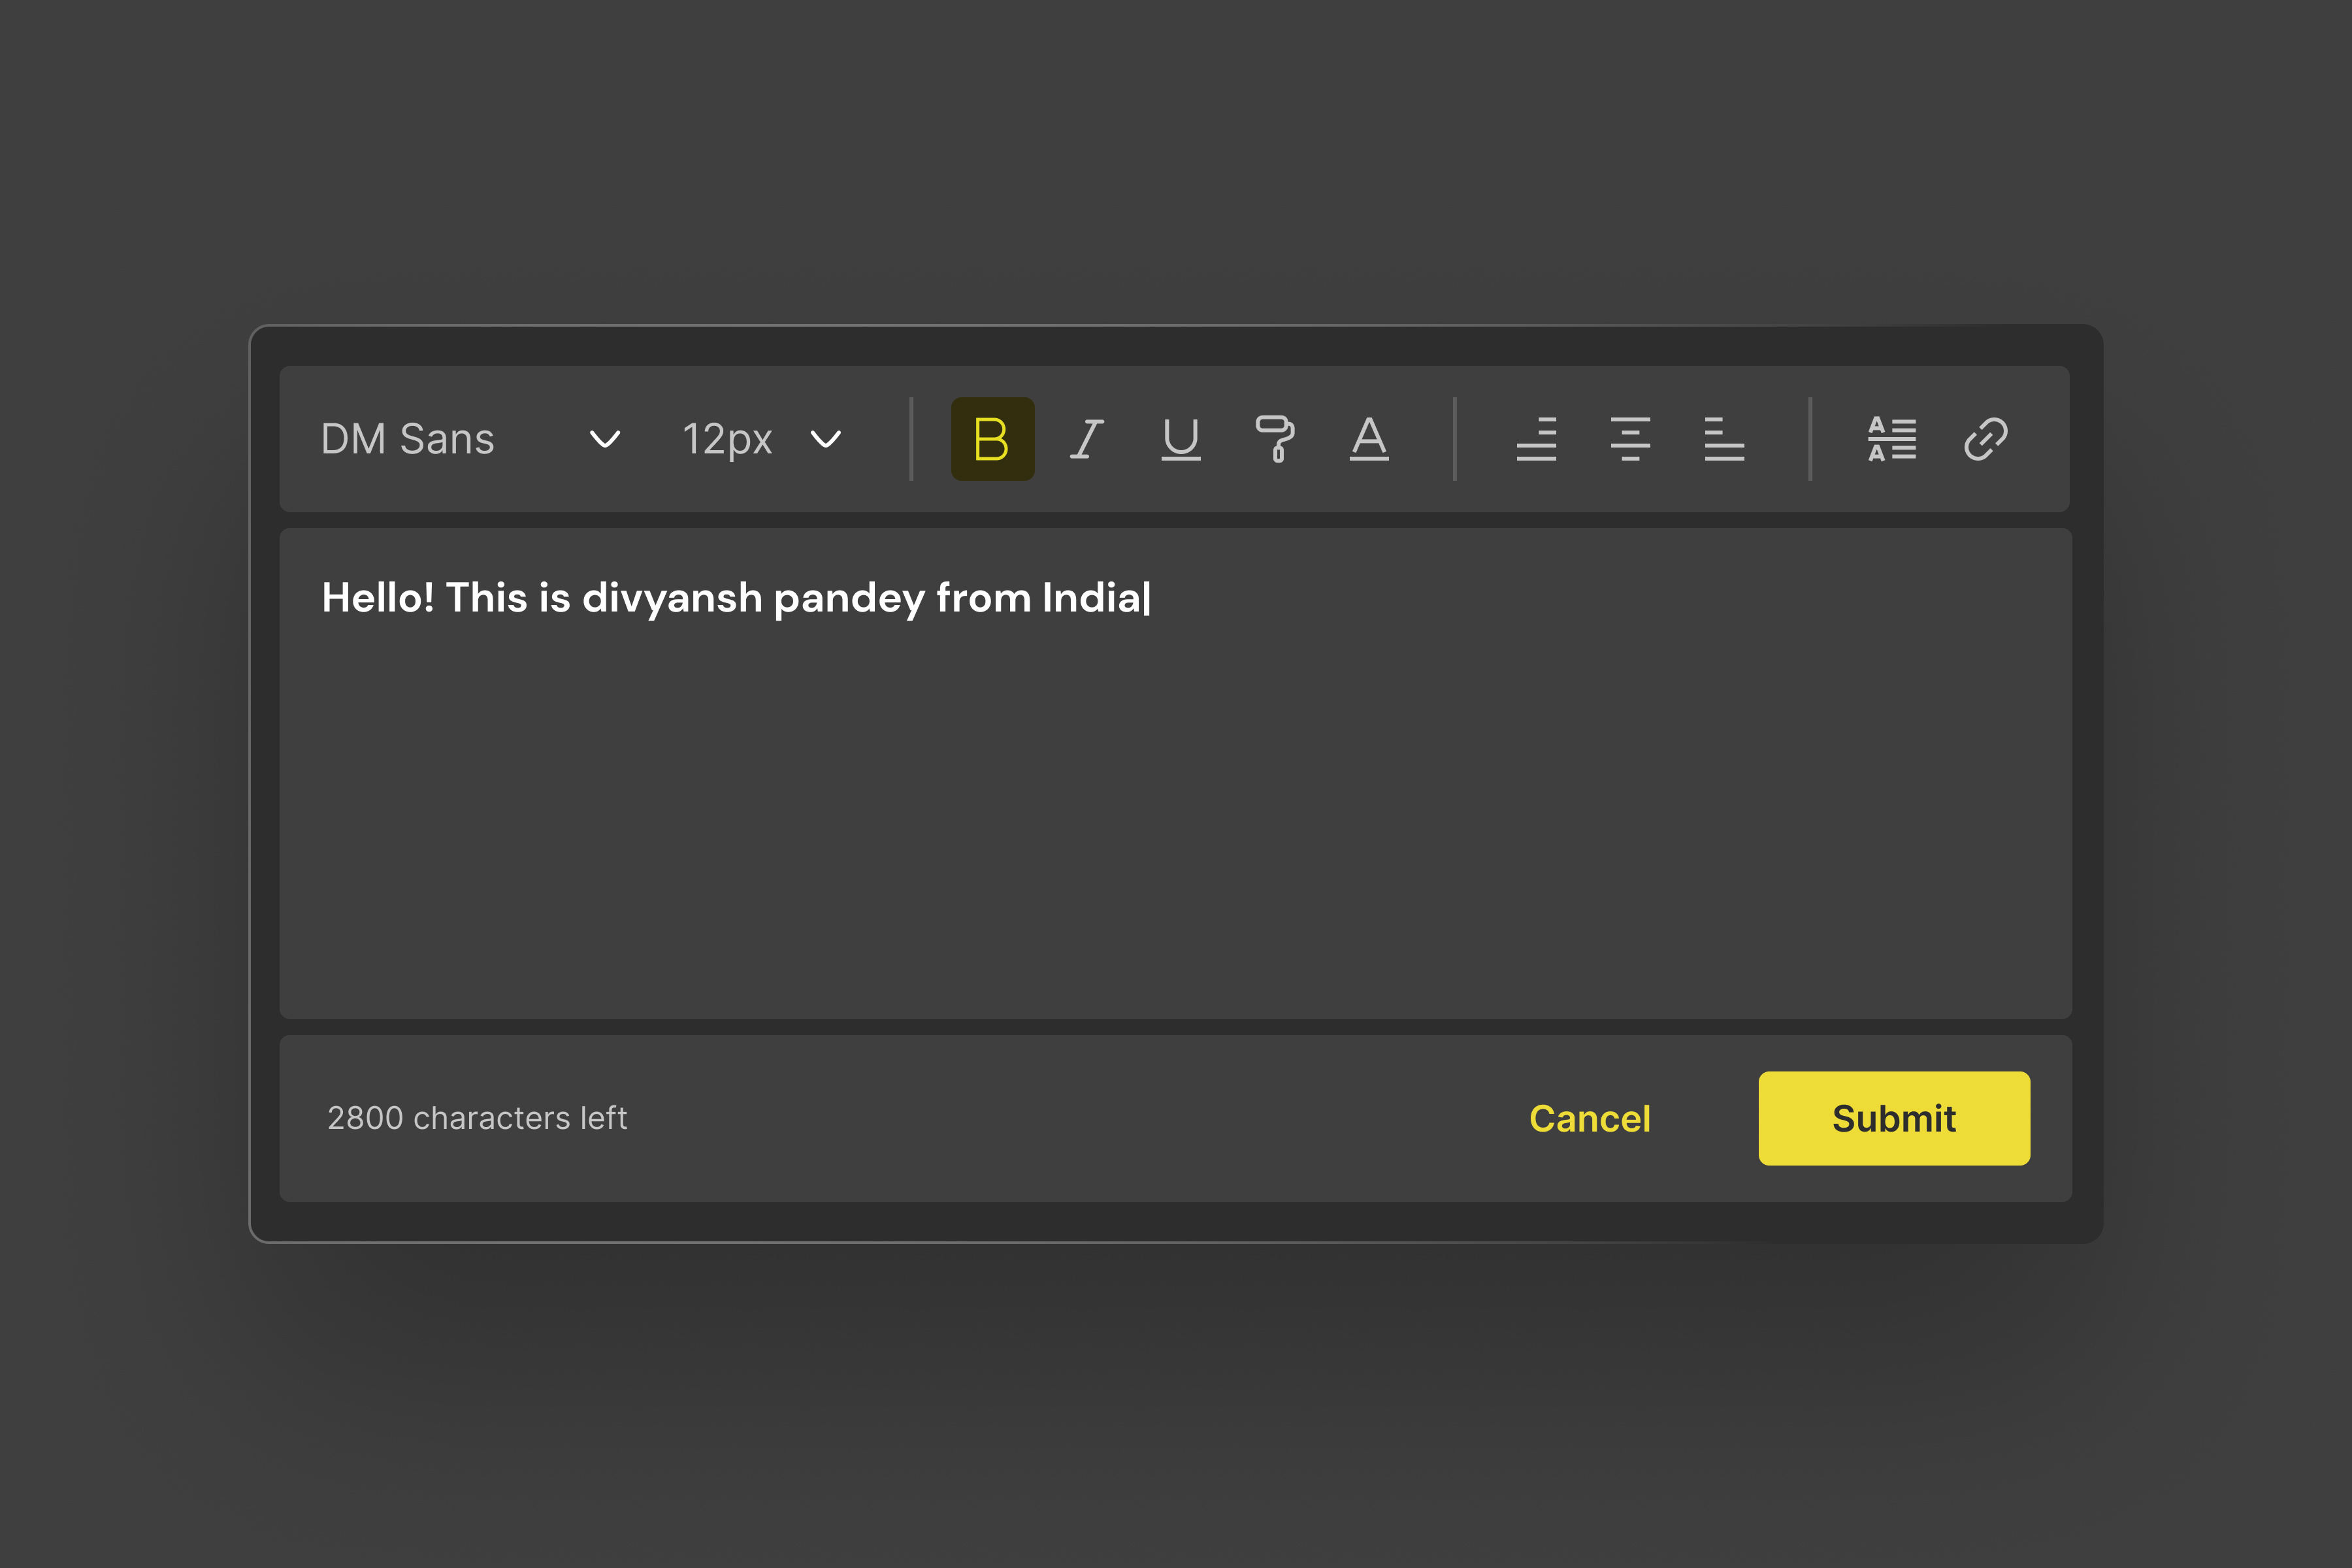Open the line spacing options icon

pyautogui.click(x=1892, y=439)
